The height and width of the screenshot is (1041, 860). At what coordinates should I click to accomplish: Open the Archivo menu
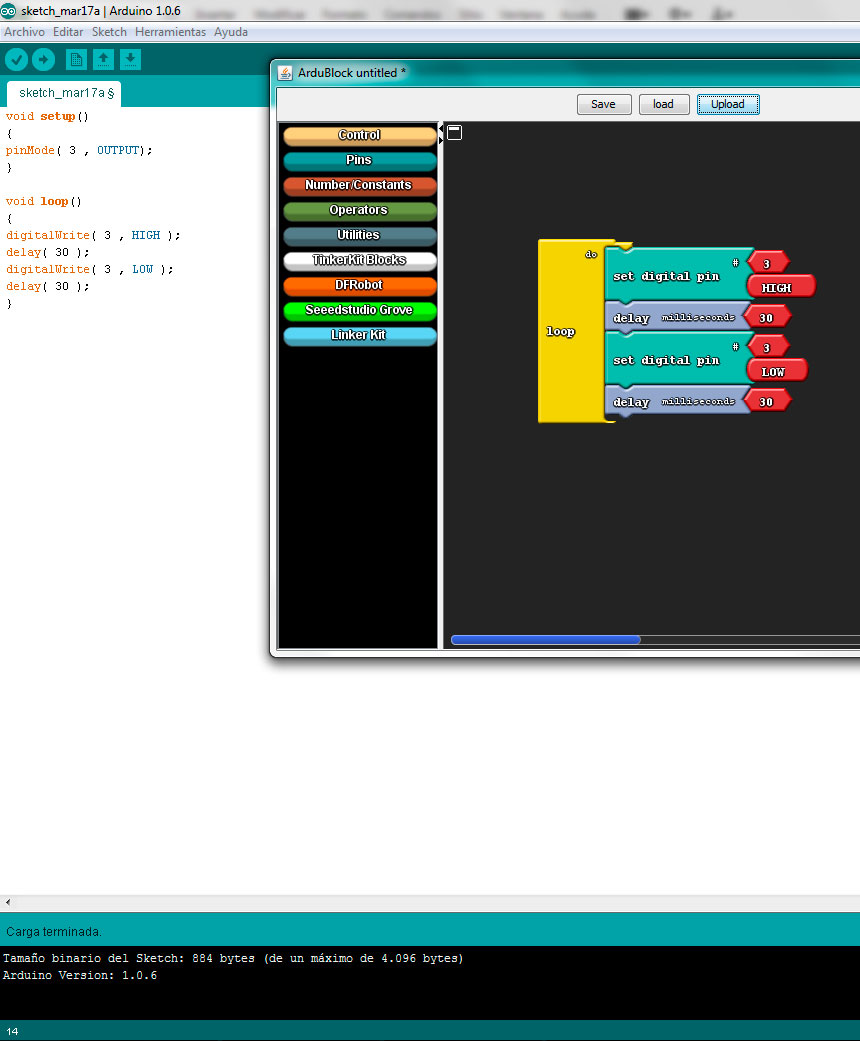25,32
